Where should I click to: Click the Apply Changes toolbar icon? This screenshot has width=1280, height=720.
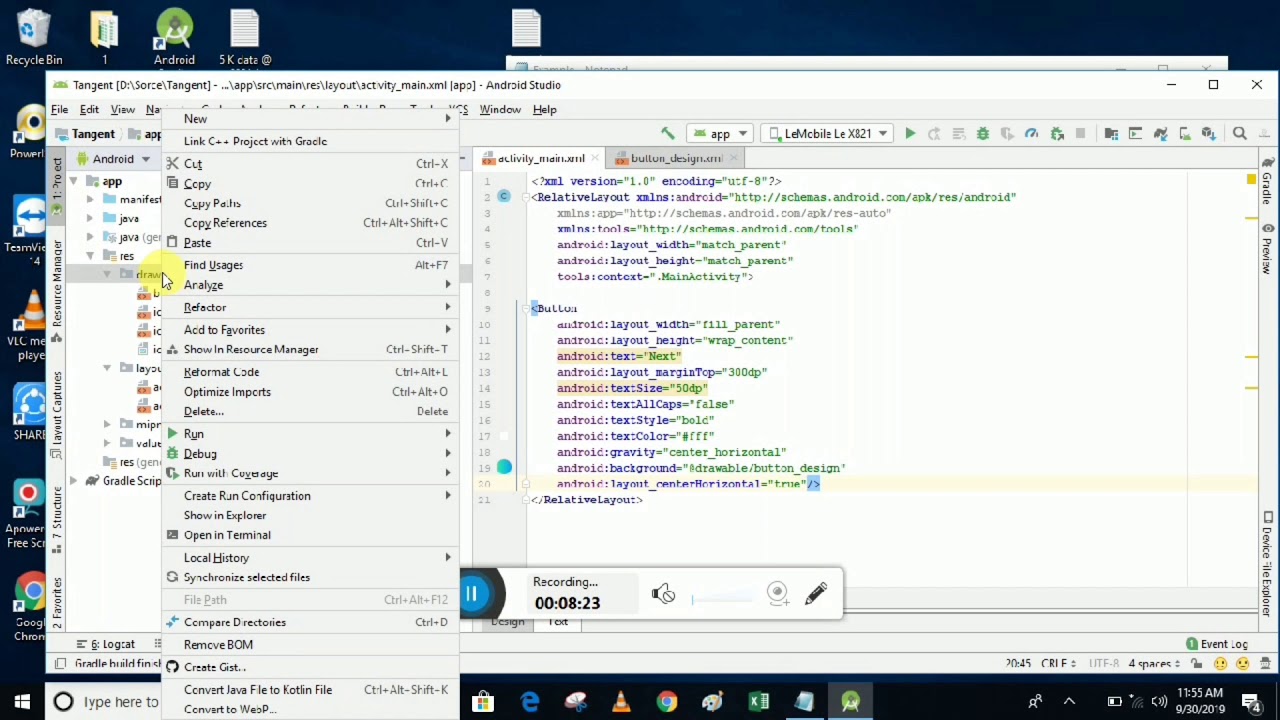coord(934,133)
